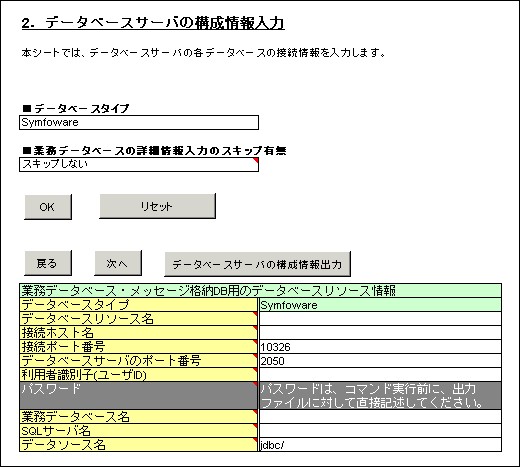The width and height of the screenshot is (520, 467).
Task: Click the red comment marker on スキップしない field
Action: coord(256,161)
